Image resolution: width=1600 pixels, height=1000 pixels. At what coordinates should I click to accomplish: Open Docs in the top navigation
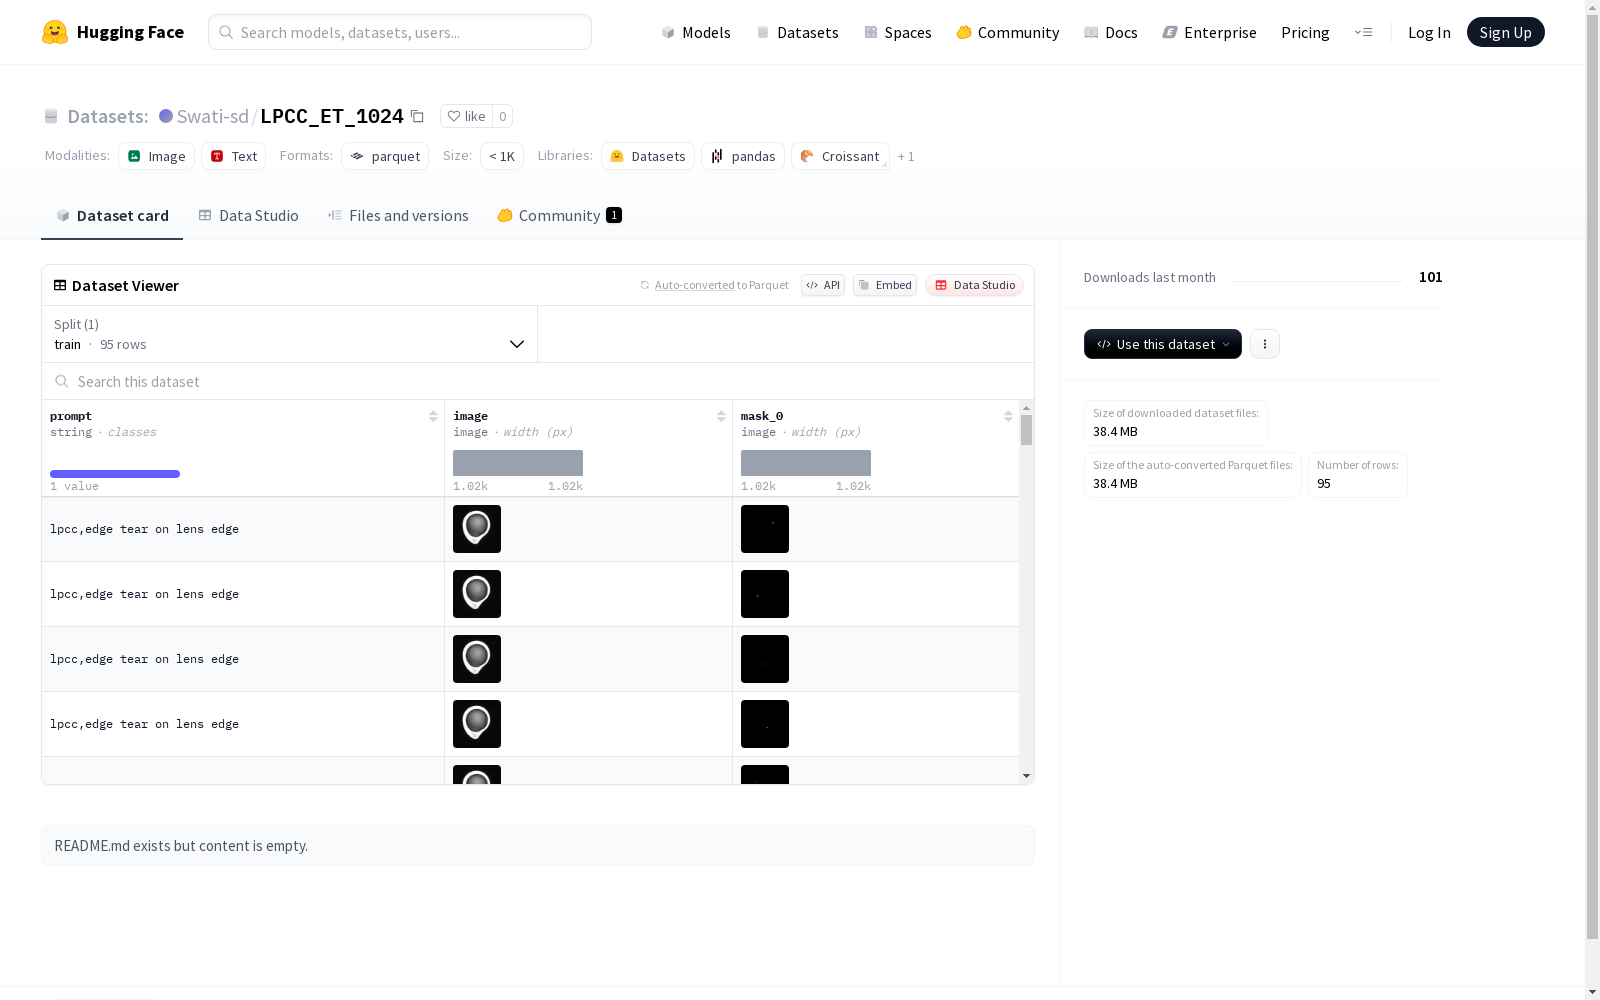[1111, 32]
